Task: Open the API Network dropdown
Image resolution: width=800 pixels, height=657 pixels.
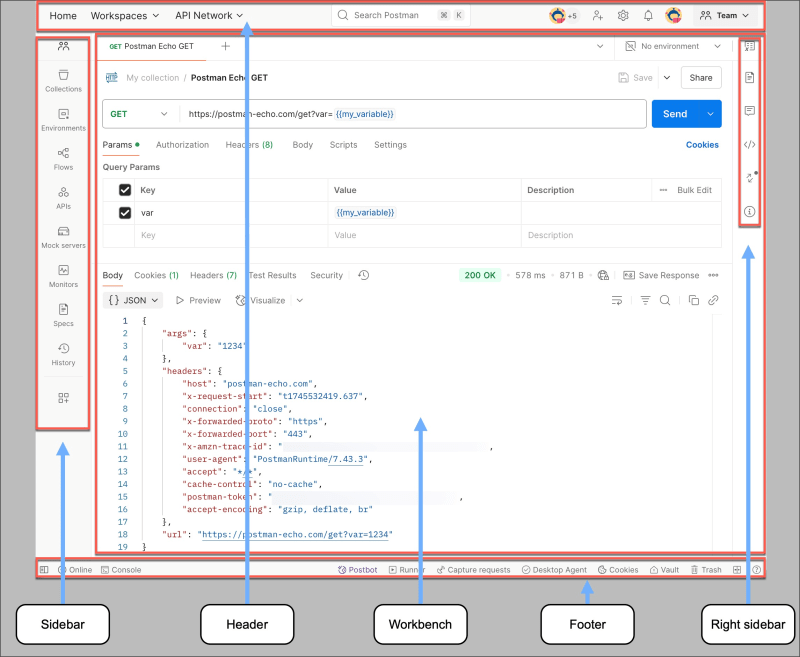Action: (x=209, y=16)
